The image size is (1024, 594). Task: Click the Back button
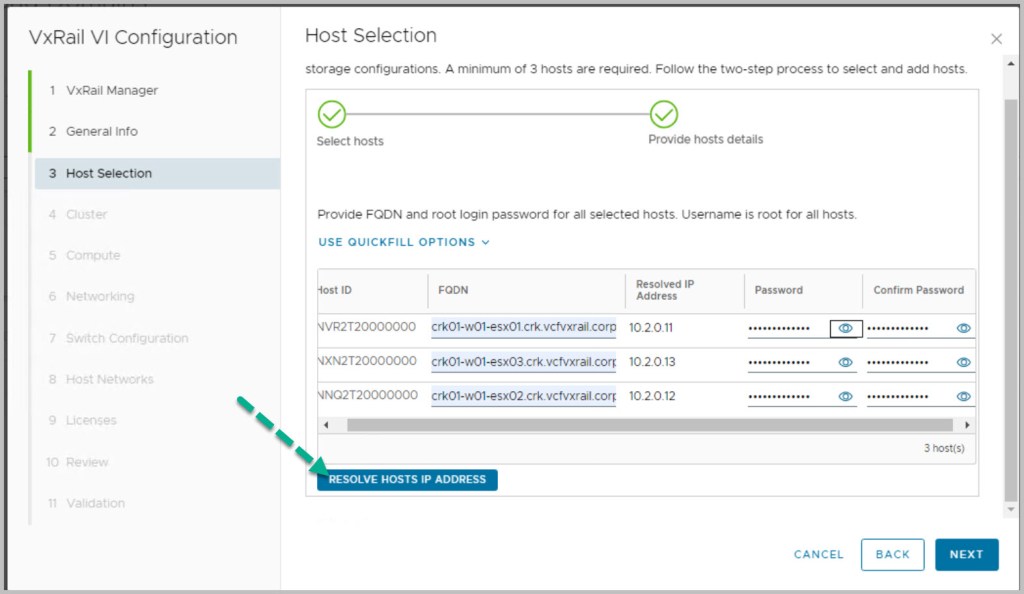point(892,554)
